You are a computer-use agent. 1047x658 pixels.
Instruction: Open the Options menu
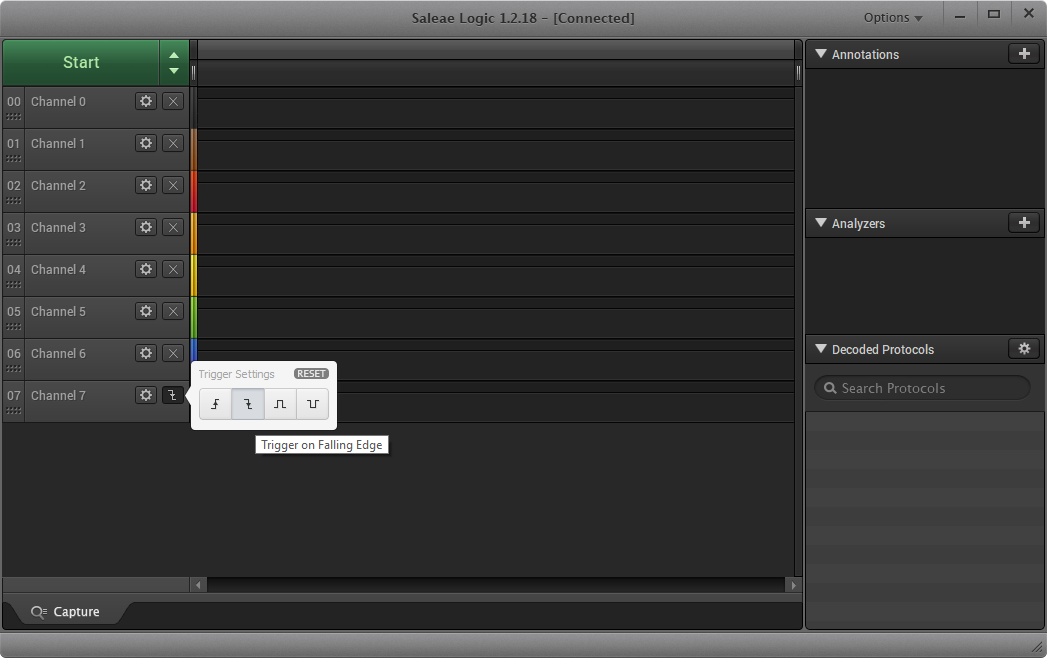[892, 17]
